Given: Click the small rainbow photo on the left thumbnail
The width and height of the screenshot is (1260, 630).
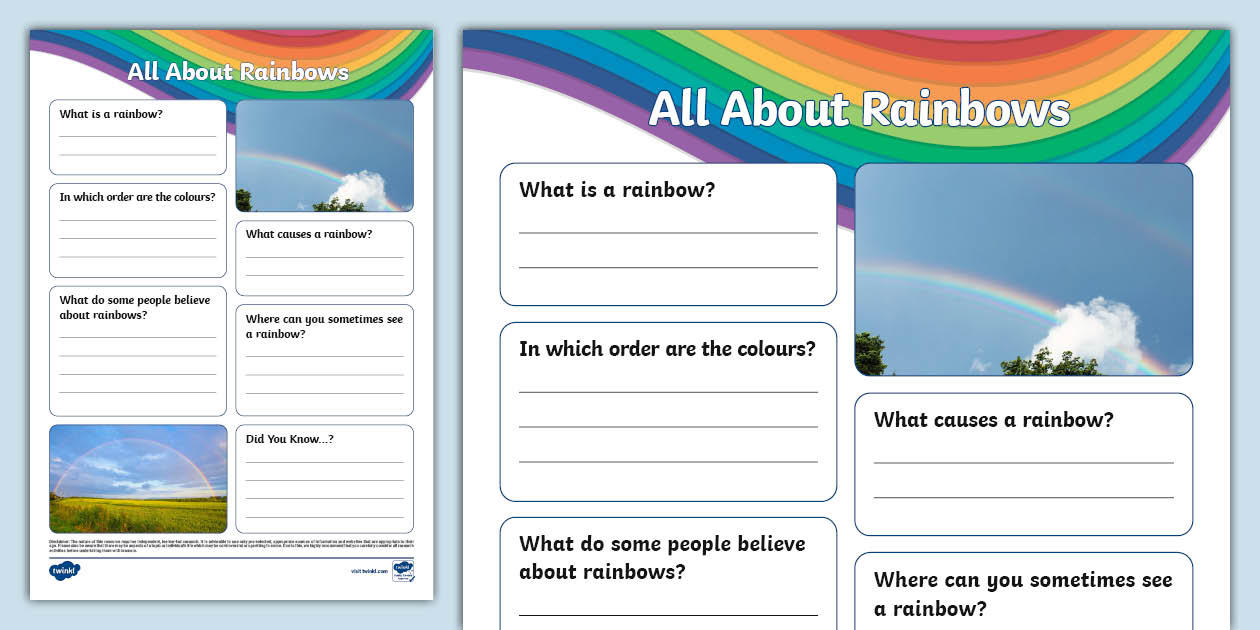Looking at the screenshot, I should coord(324,155).
